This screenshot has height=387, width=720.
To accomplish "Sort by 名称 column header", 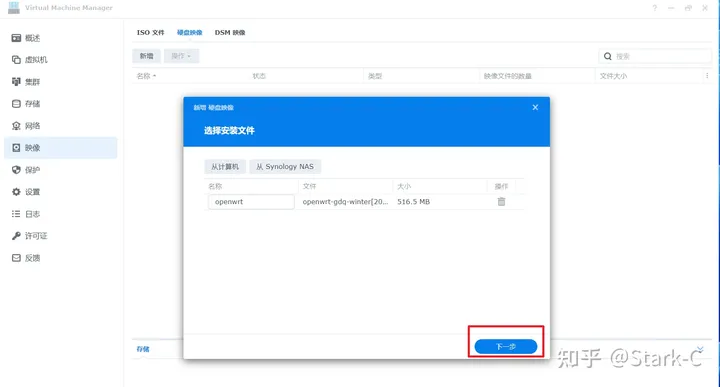I will tap(146, 76).
